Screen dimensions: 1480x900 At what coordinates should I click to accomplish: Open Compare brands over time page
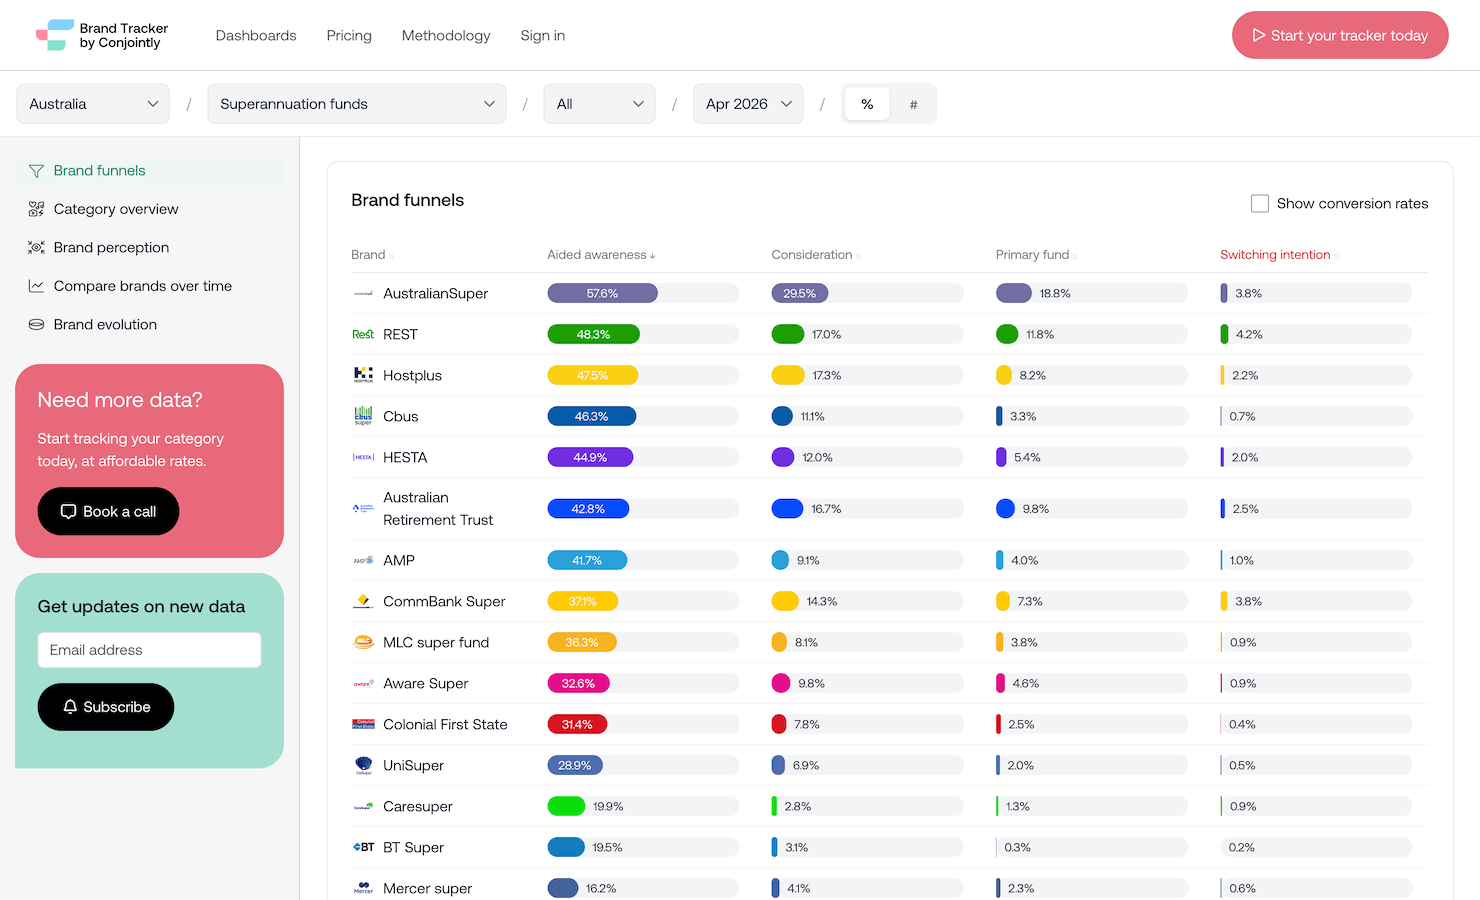click(150, 286)
